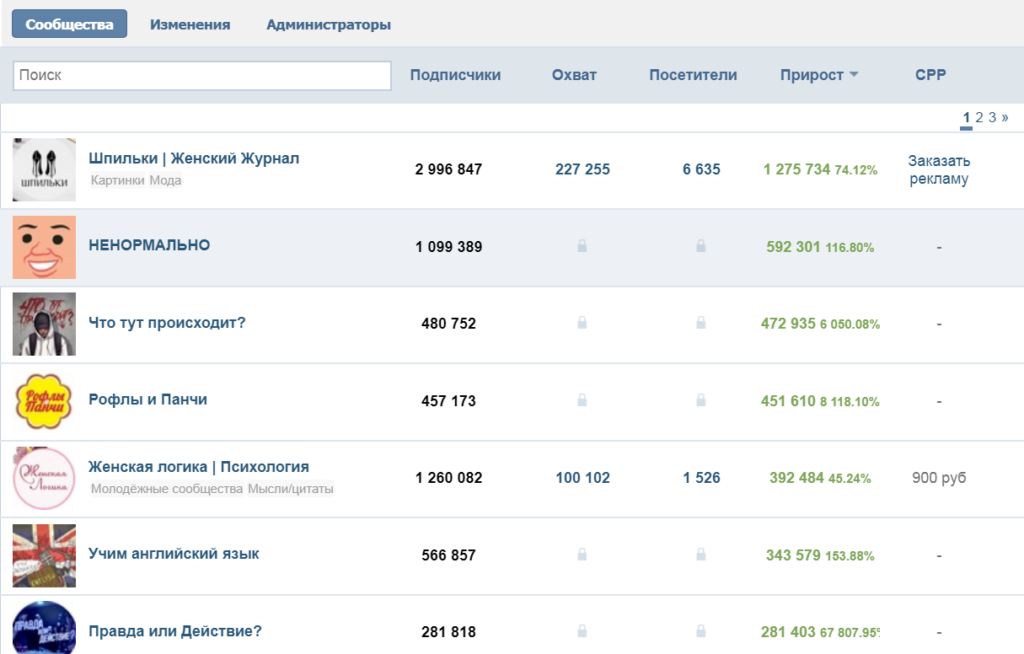Click growth value 592 301
Screen dimensions: 1024x654
[793, 247]
